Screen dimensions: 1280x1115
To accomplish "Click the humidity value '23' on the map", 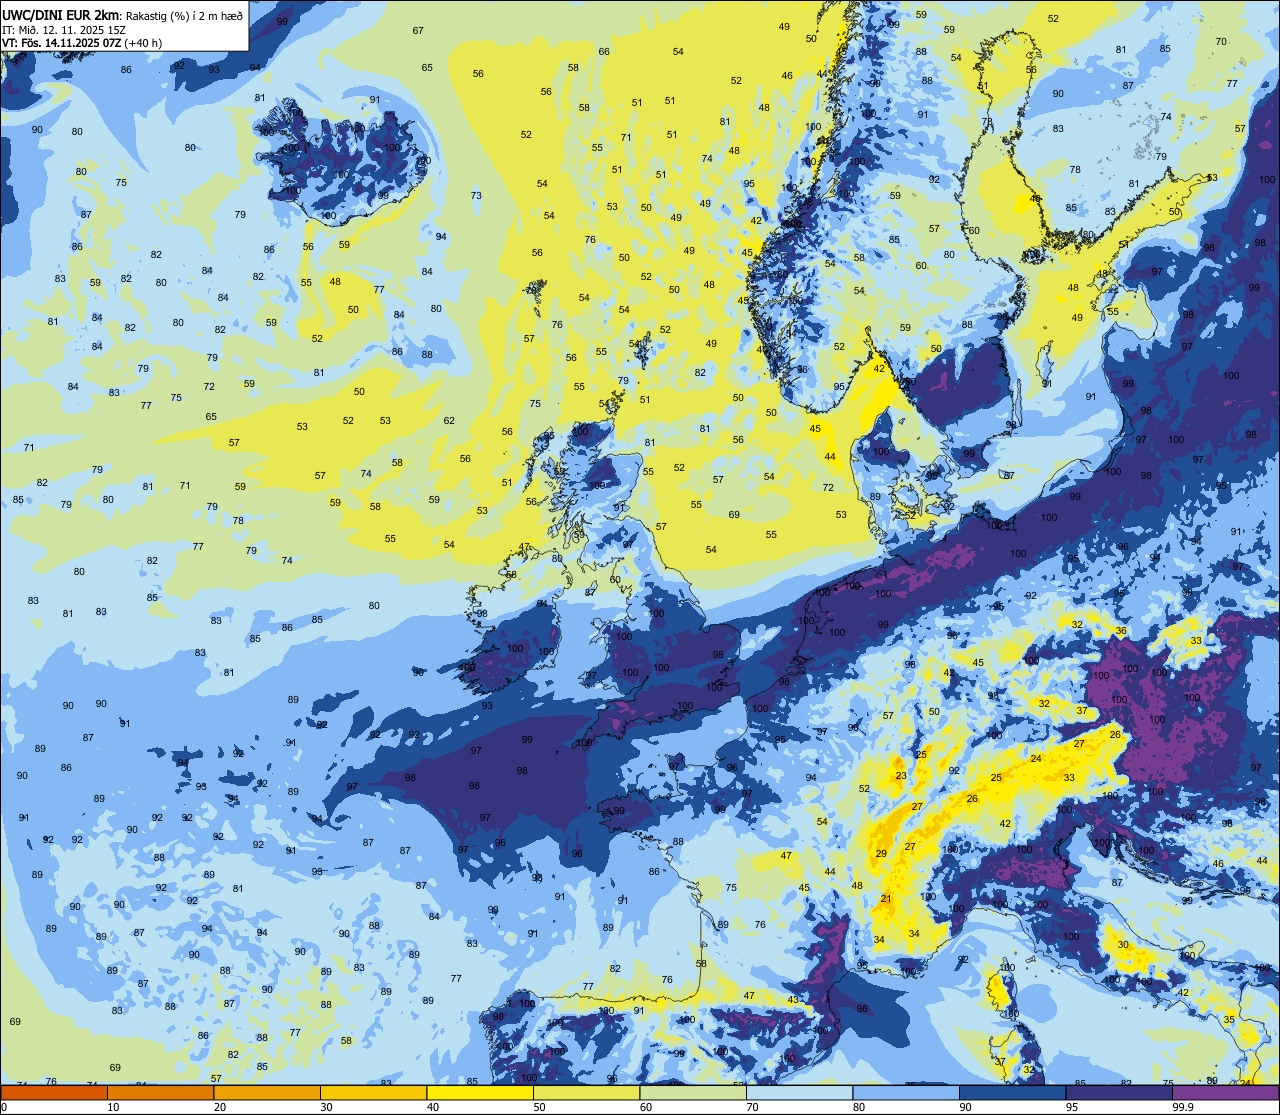I will coord(901,776).
